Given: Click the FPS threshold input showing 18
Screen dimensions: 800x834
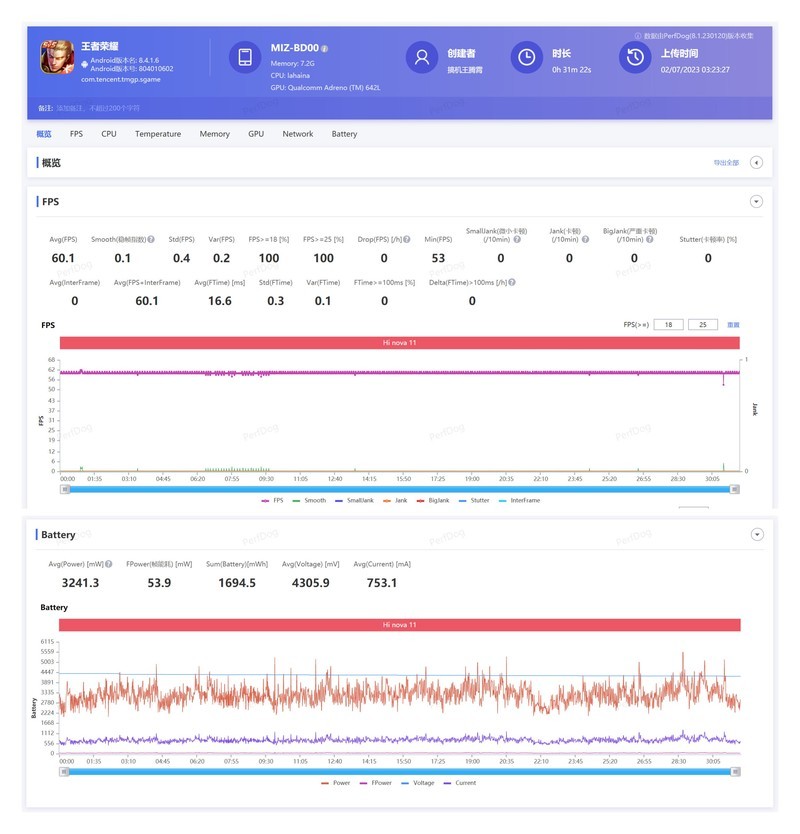Looking at the screenshot, I should click(x=668, y=324).
